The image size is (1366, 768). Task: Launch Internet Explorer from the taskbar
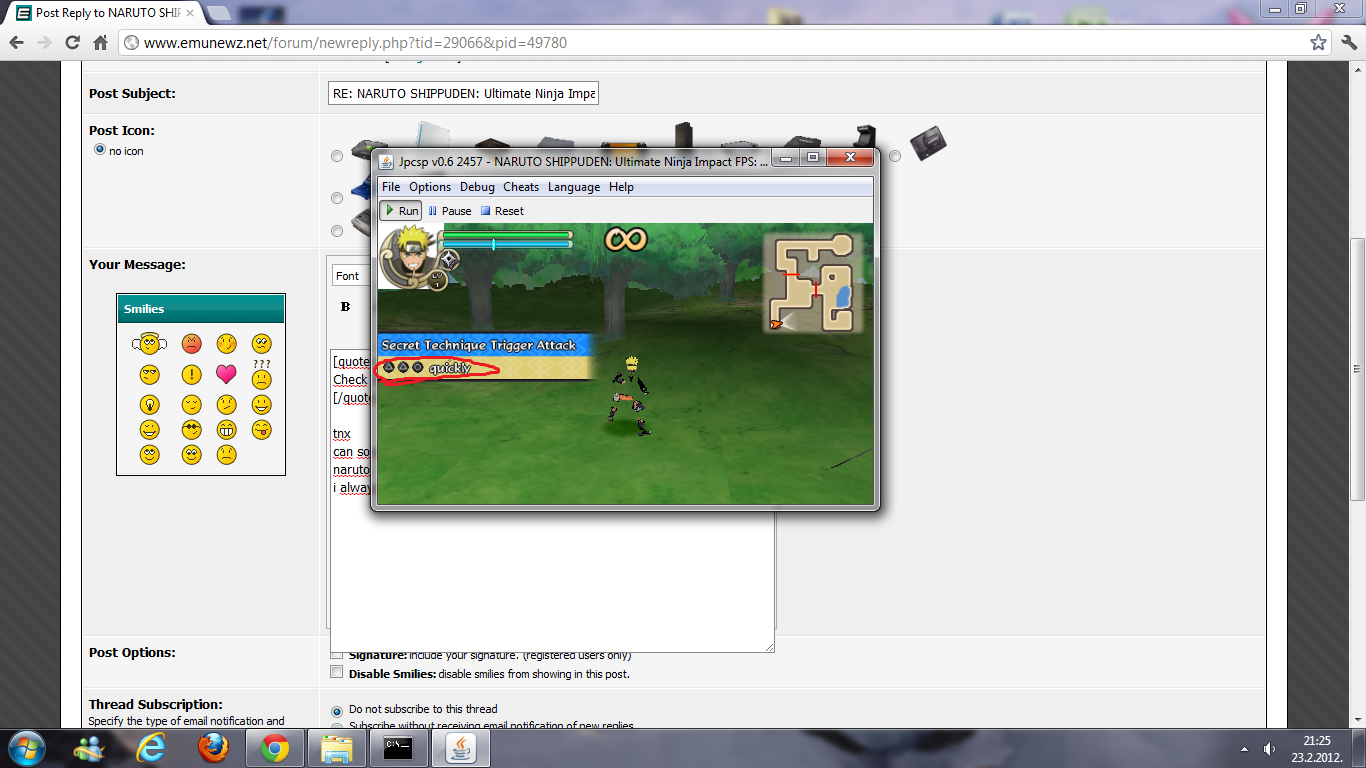coord(151,748)
